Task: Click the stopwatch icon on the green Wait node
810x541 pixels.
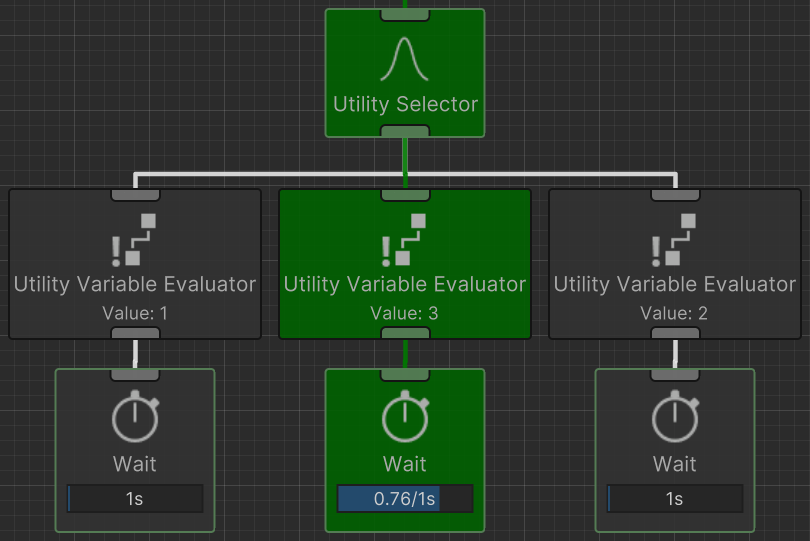Action: [x=405, y=419]
